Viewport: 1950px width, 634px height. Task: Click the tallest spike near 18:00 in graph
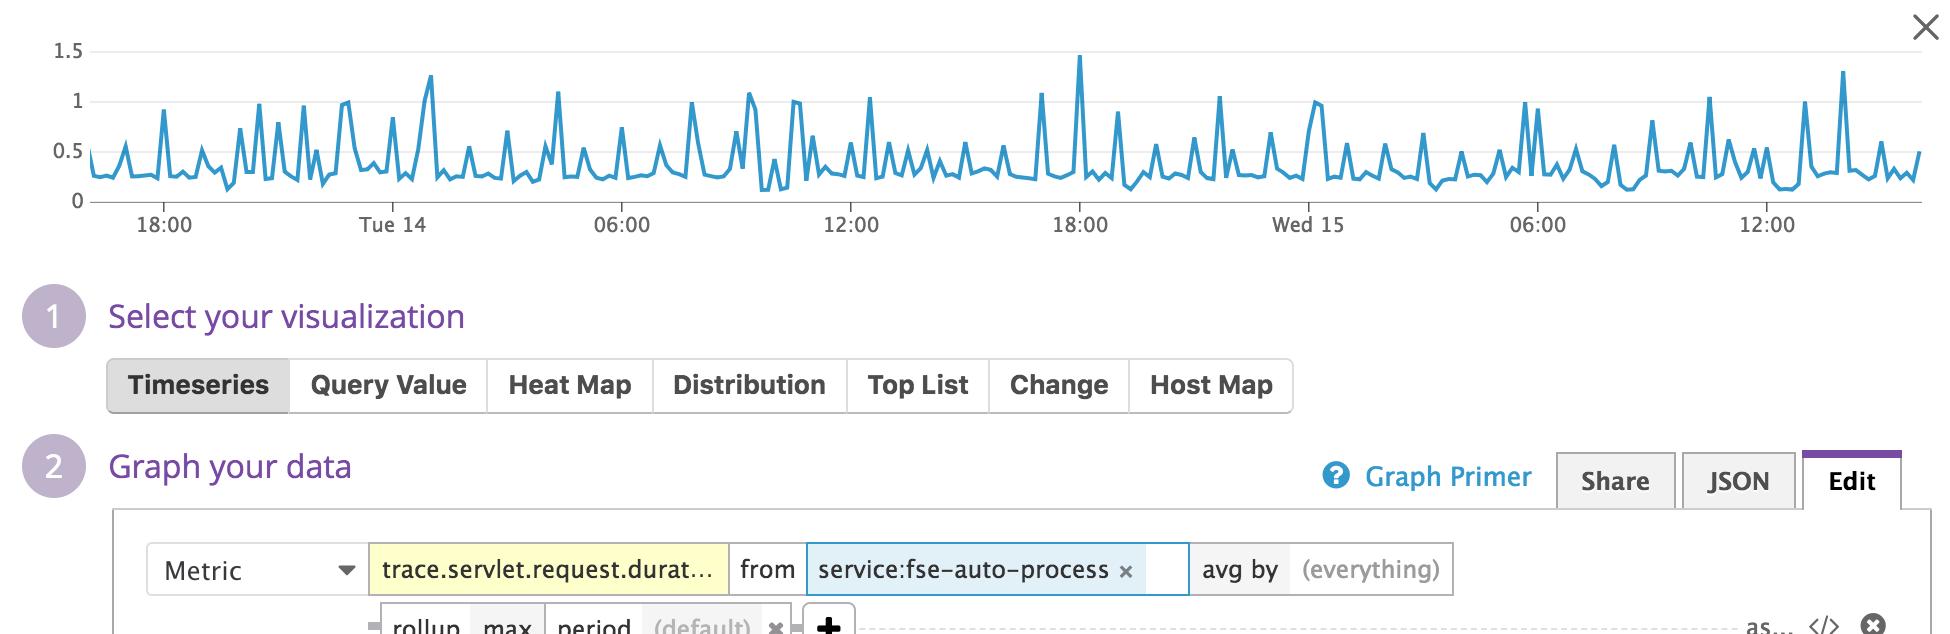(1080, 58)
